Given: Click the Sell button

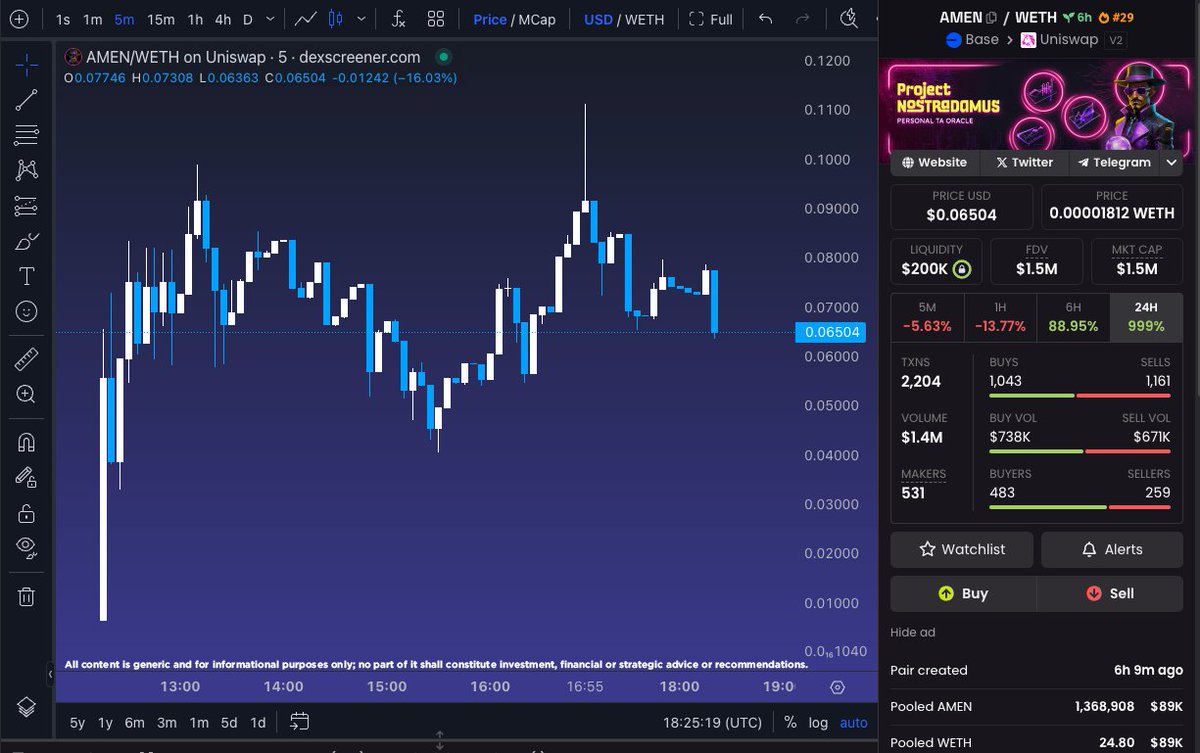Looking at the screenshot, I should pos(1110,593).
